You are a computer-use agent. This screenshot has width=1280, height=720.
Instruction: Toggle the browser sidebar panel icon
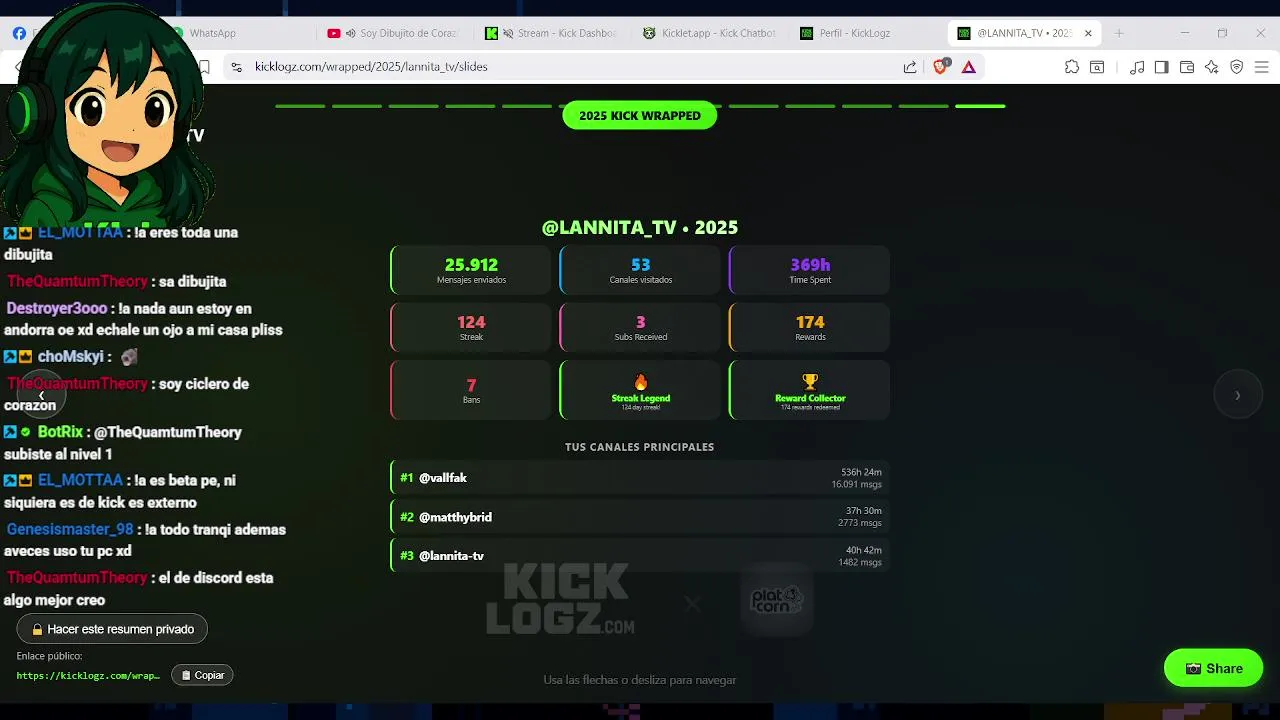coord(1161,67)
